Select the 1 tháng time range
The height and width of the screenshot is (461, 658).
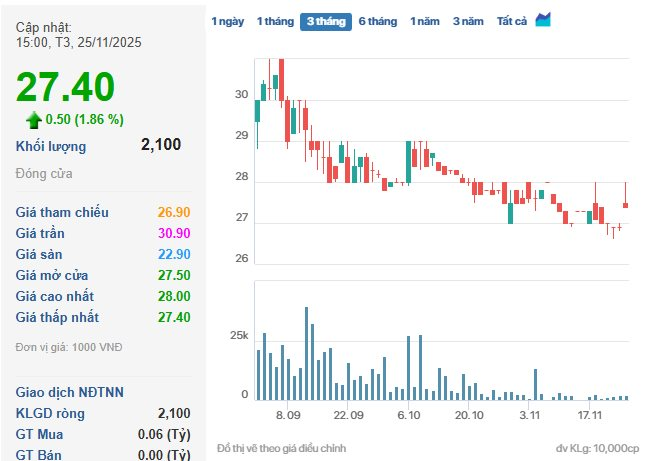click(274, 22)
